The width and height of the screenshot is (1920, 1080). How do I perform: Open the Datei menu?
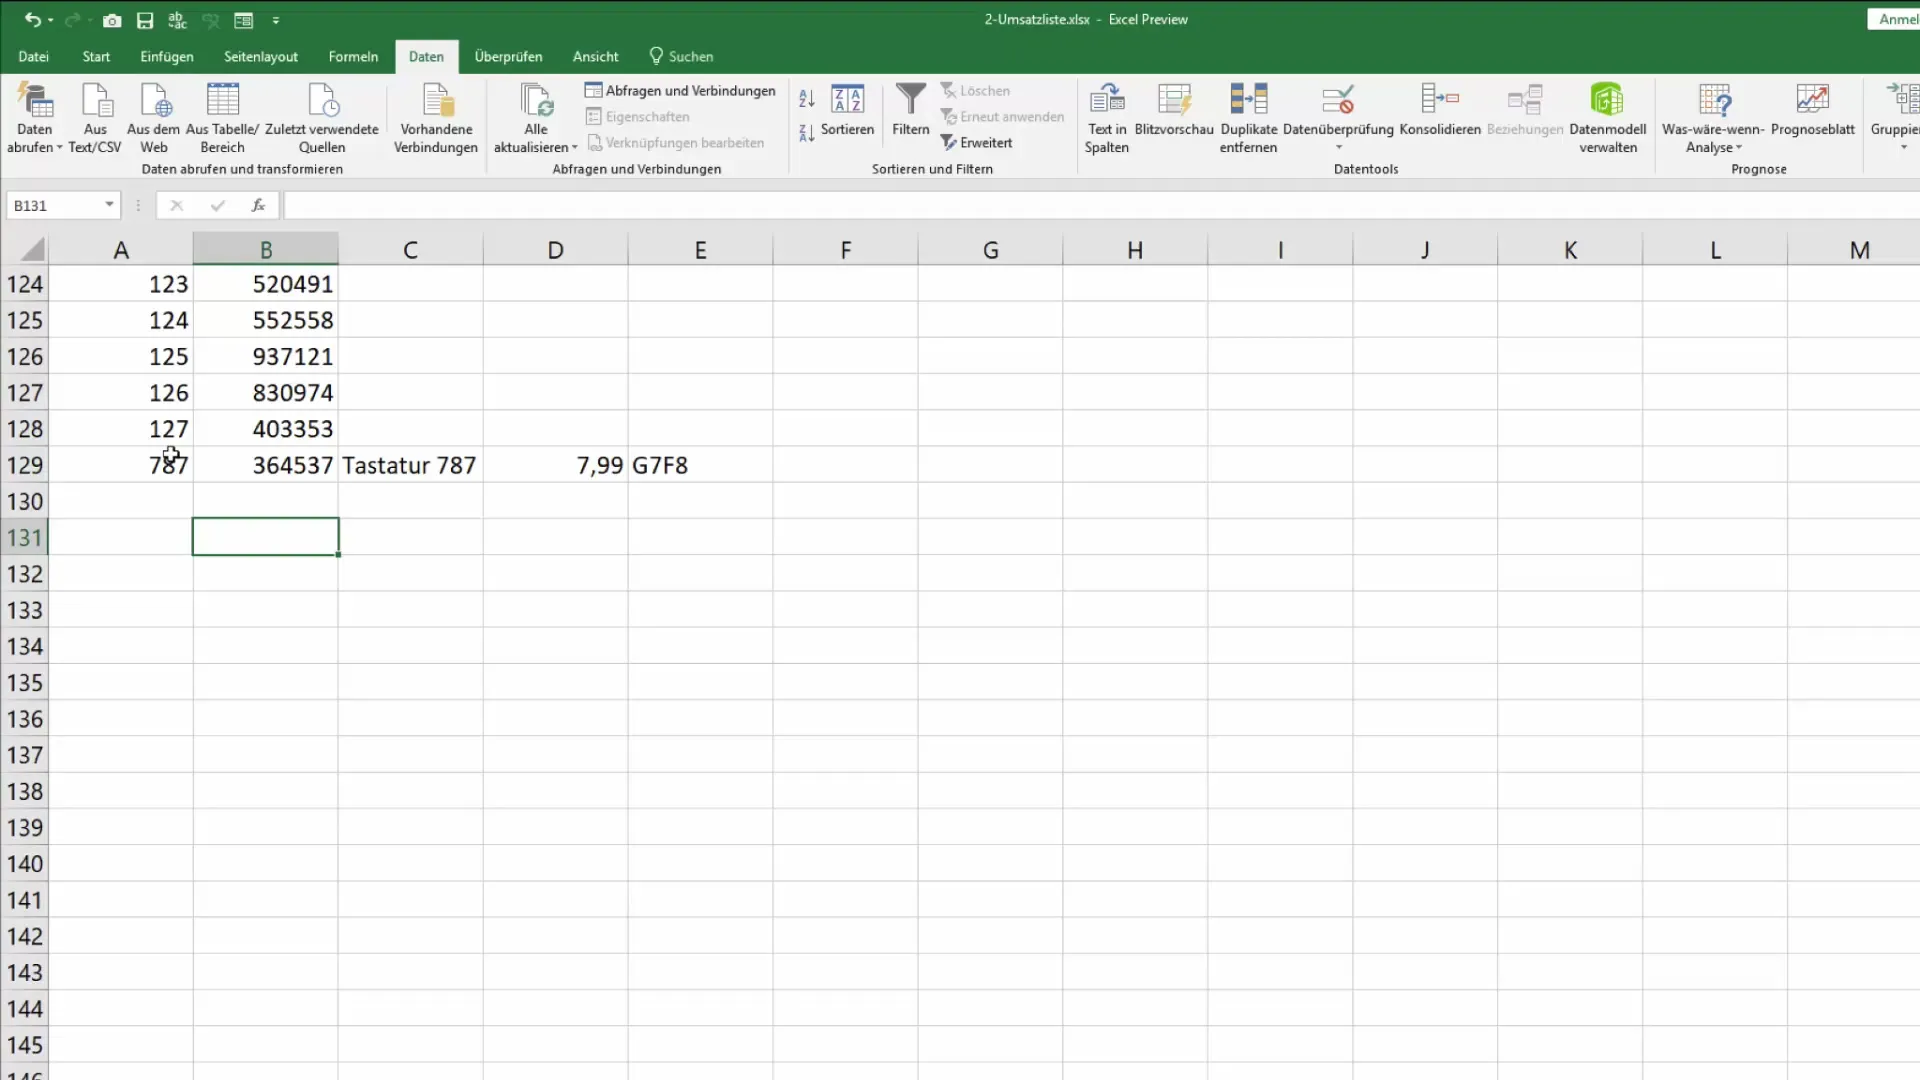(33, 57)
